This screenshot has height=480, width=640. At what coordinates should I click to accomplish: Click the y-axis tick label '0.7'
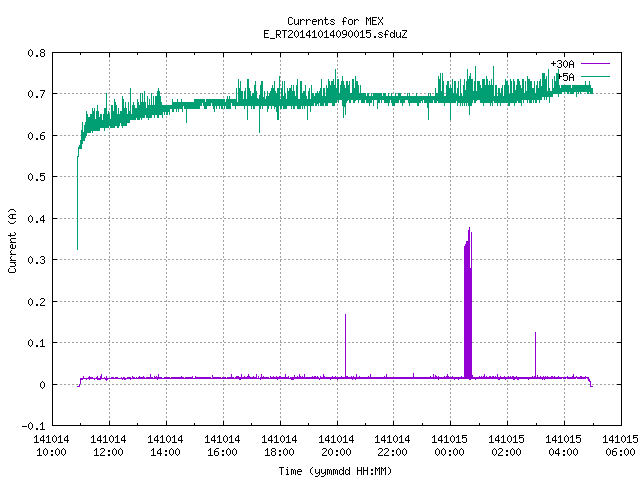click(36, 94)
